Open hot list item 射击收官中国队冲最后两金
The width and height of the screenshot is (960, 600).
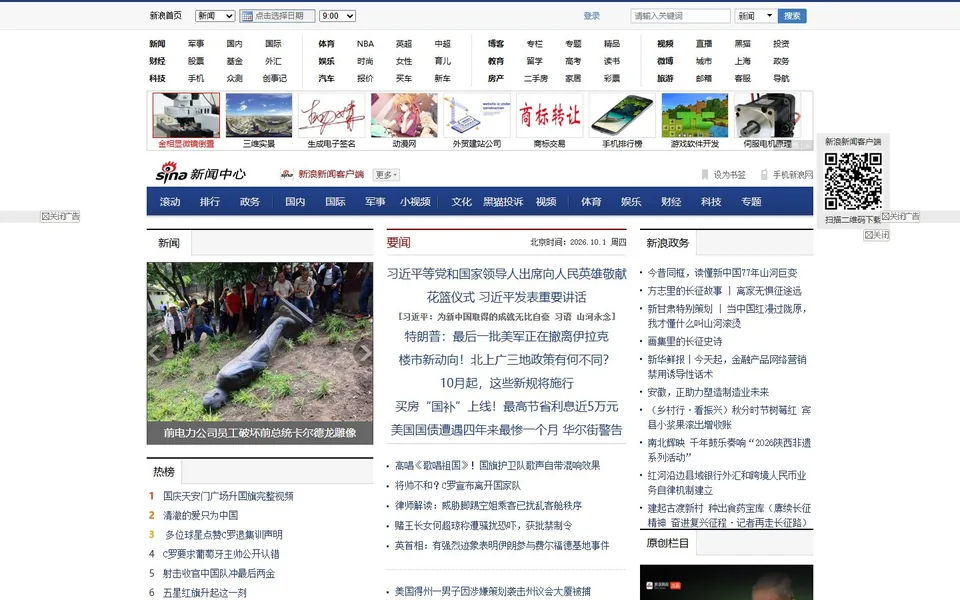pos(219,574)
